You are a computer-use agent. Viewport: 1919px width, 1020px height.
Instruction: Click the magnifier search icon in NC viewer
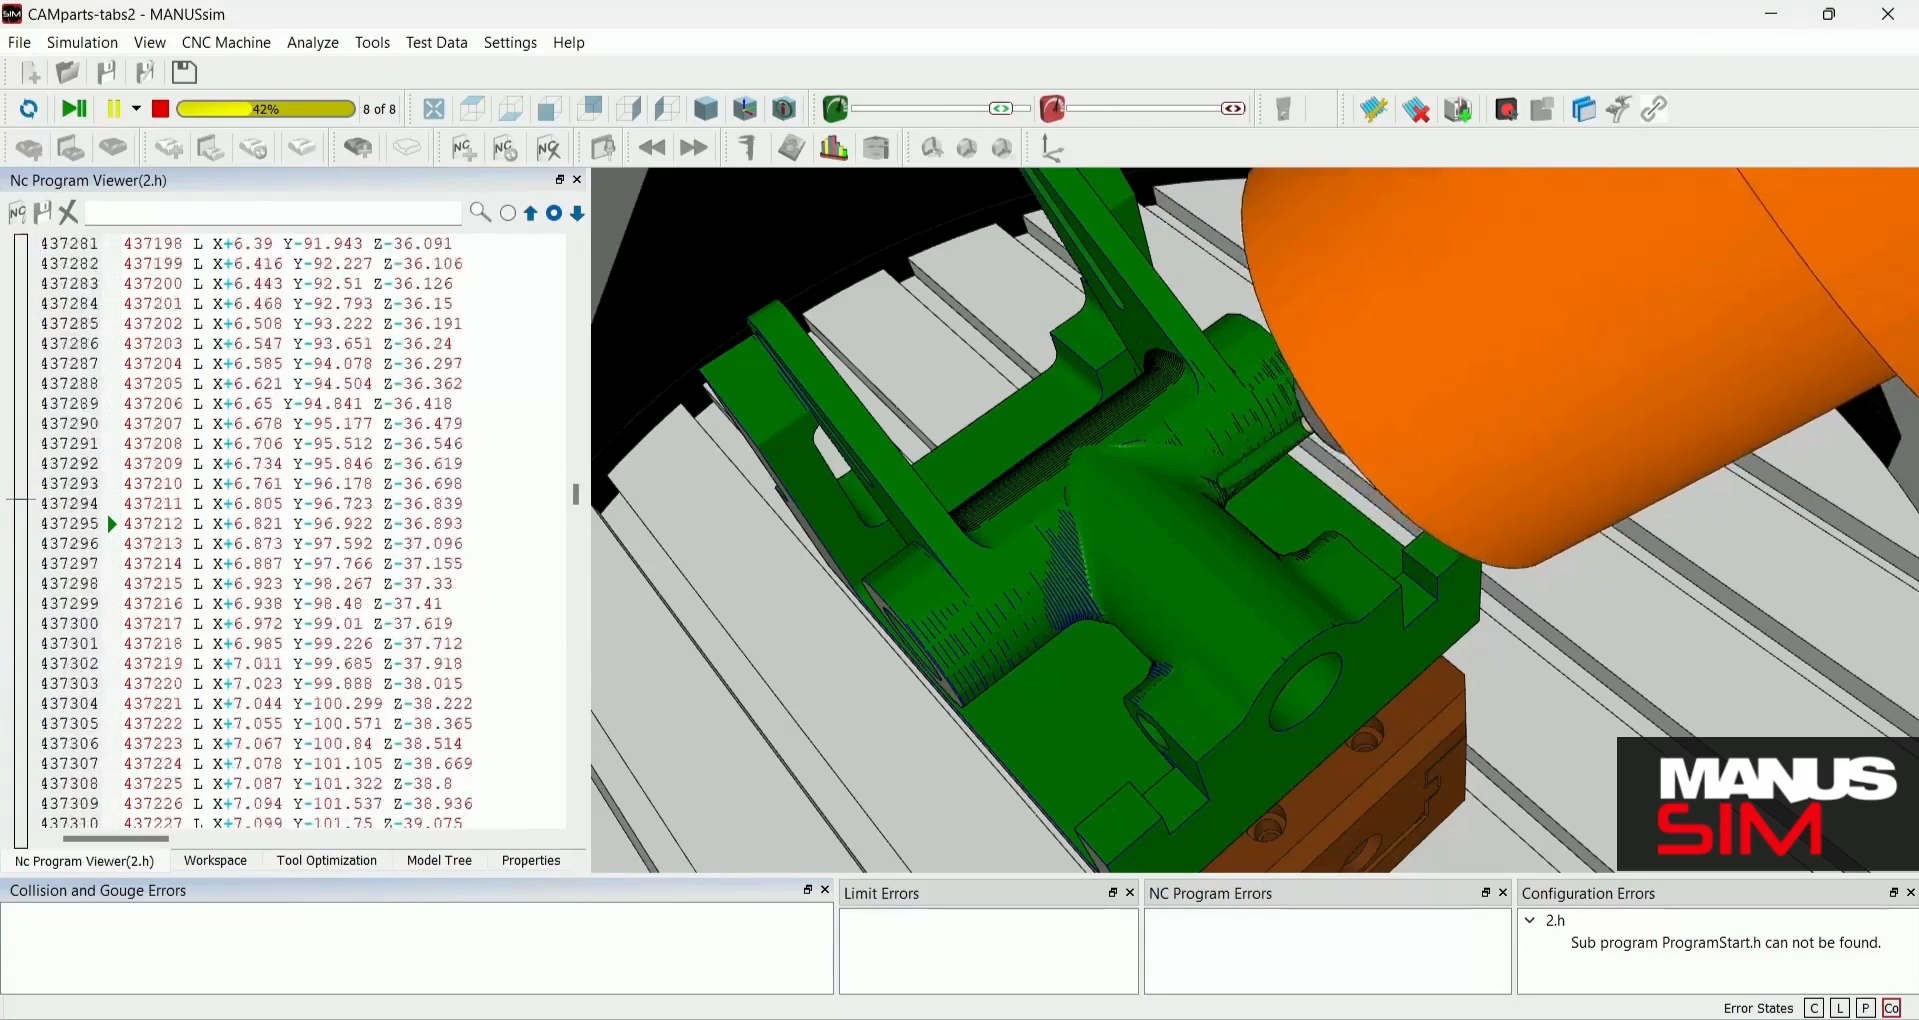pos(480,213)
